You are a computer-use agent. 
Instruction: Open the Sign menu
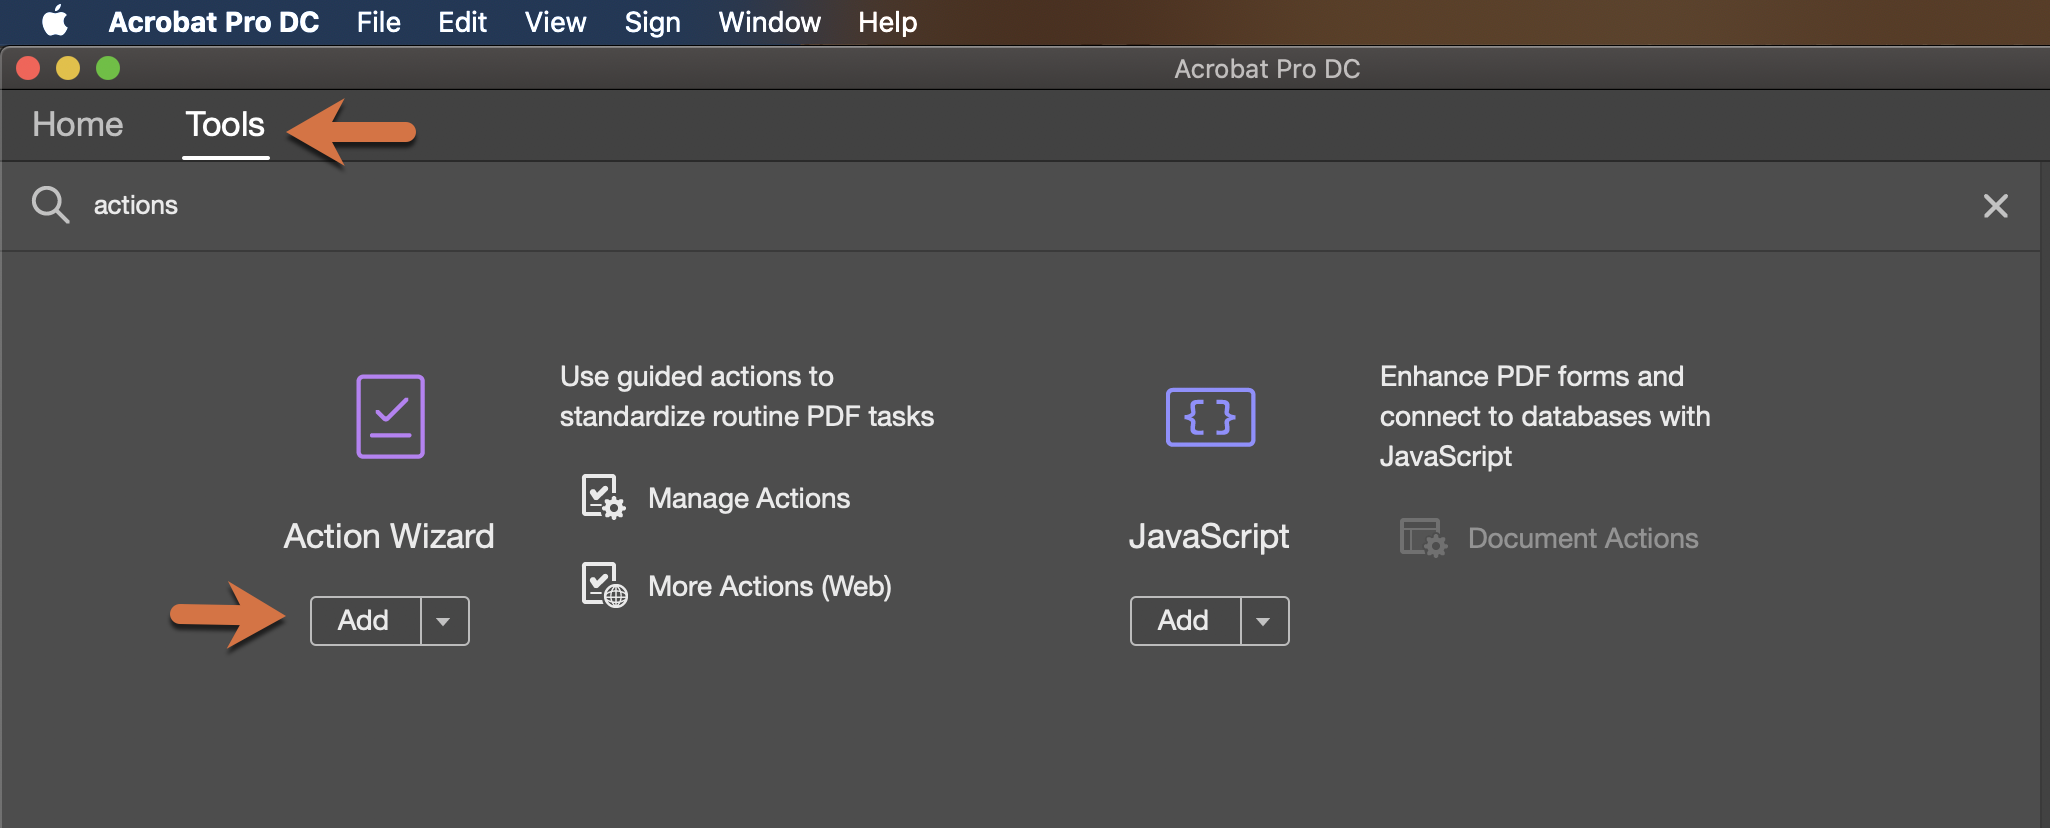click(x=652, y=22)
